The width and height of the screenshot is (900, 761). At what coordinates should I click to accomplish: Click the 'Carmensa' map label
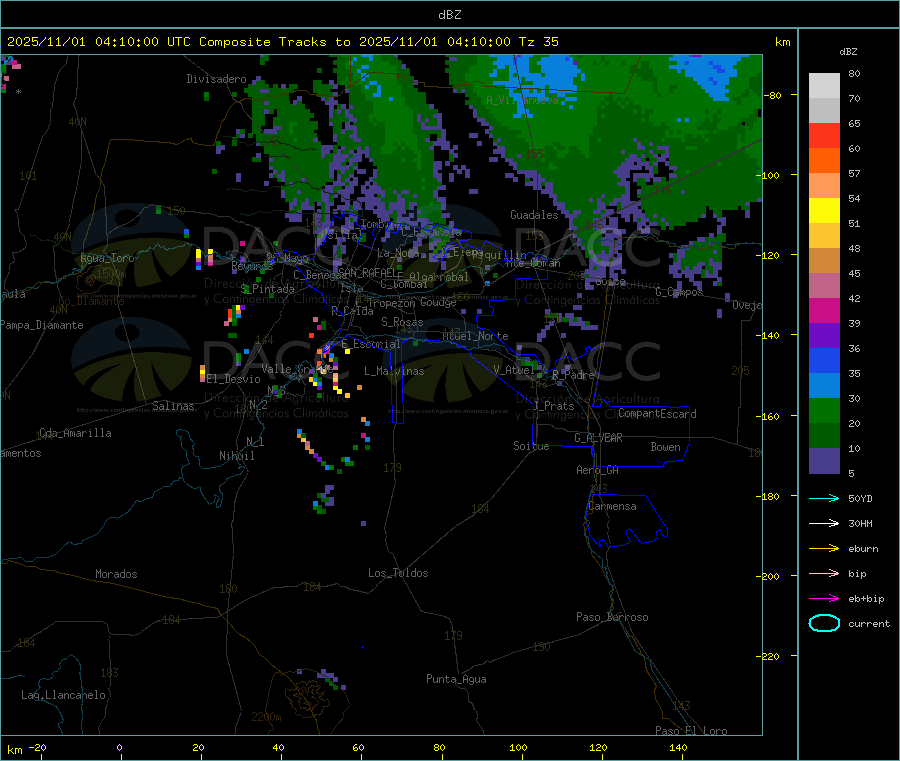612,506
